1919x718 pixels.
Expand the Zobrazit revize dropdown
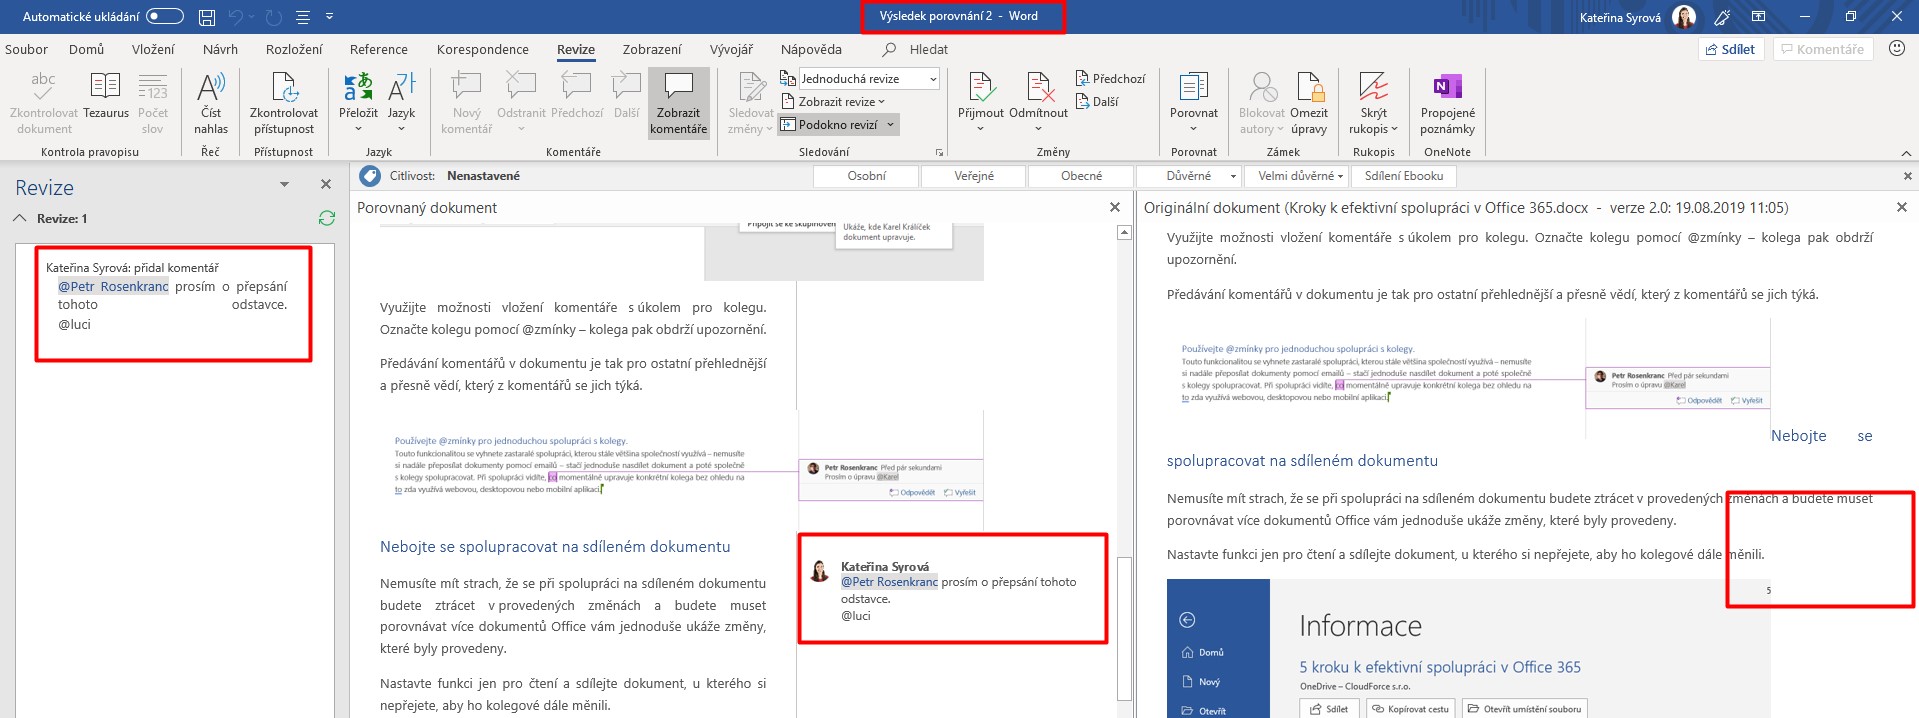click(840, 102)
